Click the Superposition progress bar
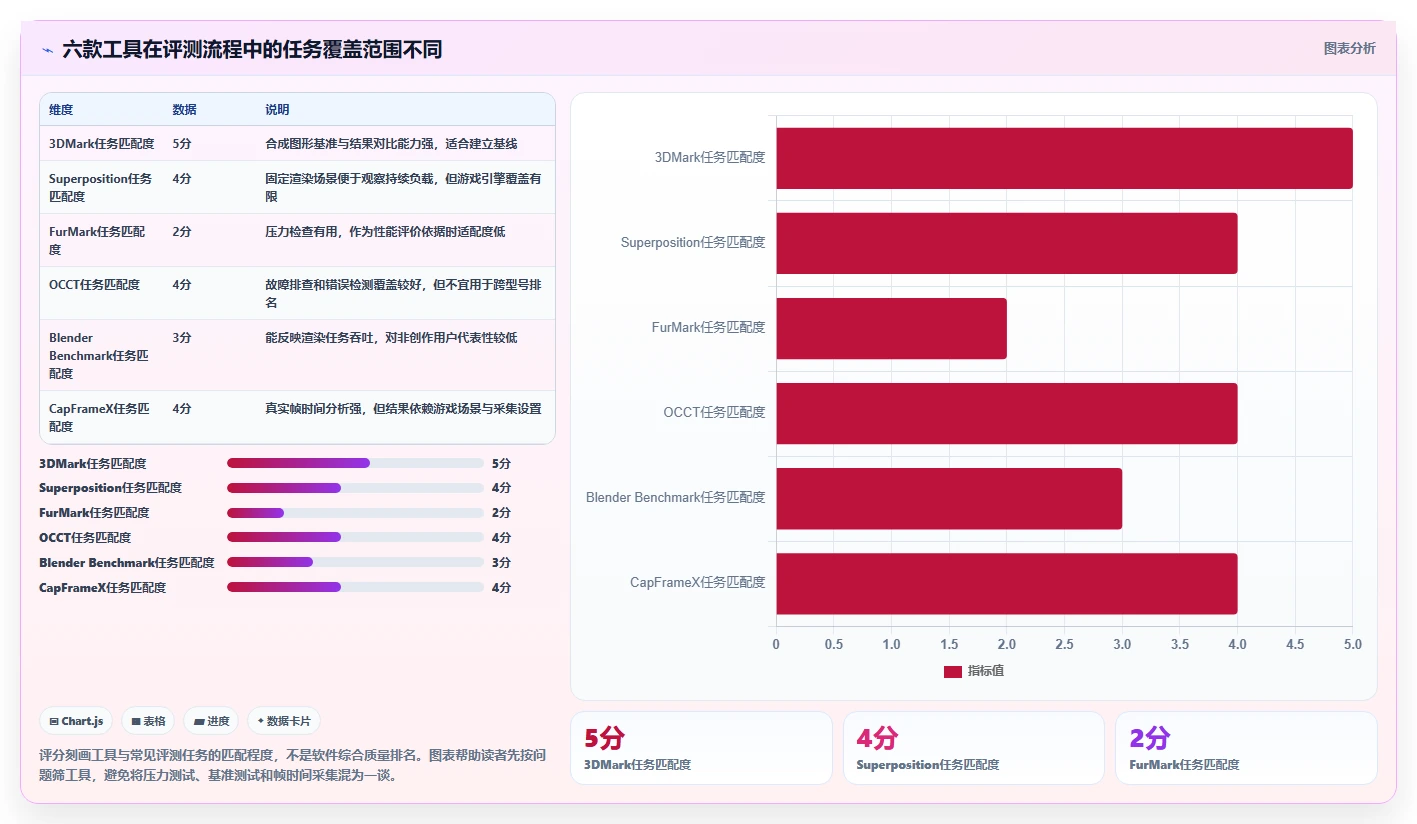Image resolution: width=1417 pixels, height=824 pixels. click(355, 488)
